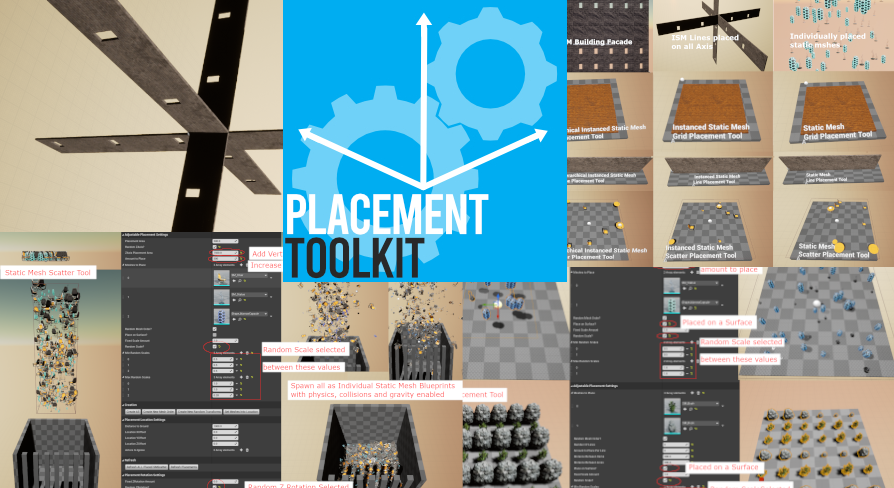
Task: Collapse Adjustable Placement Settings section, left panel
Action: point(123,235)
